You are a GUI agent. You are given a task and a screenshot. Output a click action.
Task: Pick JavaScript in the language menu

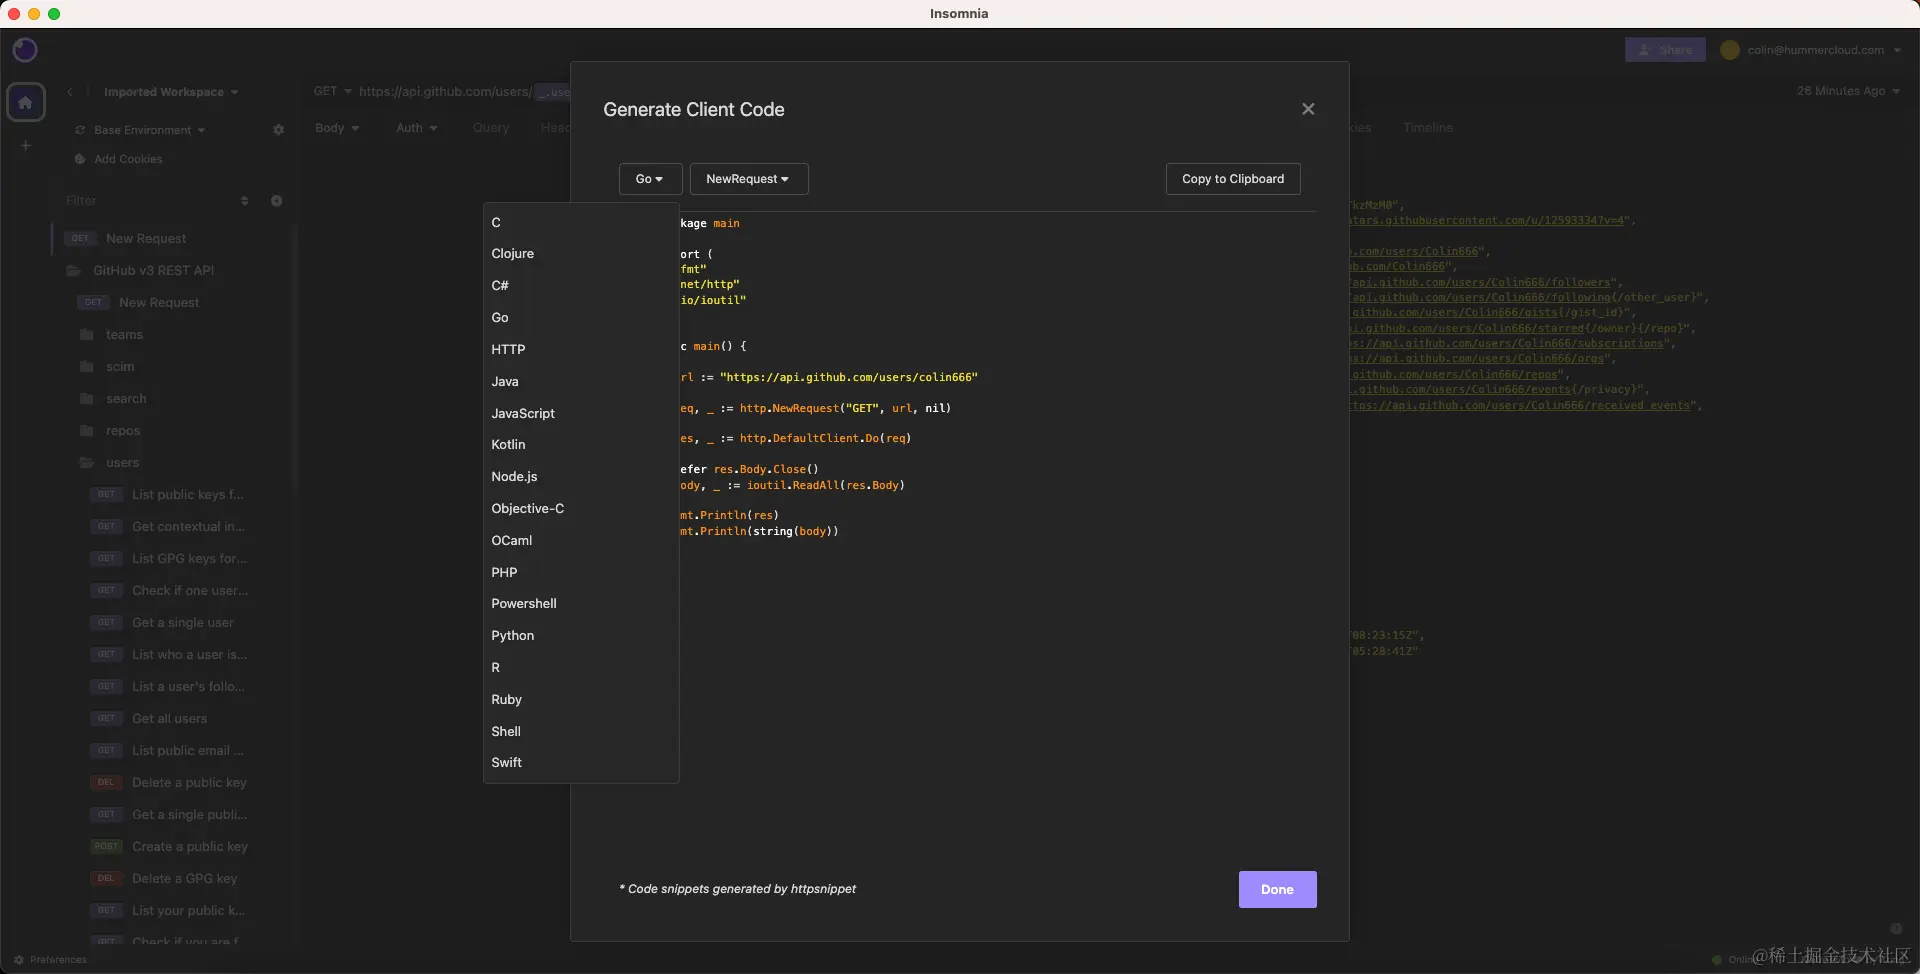pos(581,413)
